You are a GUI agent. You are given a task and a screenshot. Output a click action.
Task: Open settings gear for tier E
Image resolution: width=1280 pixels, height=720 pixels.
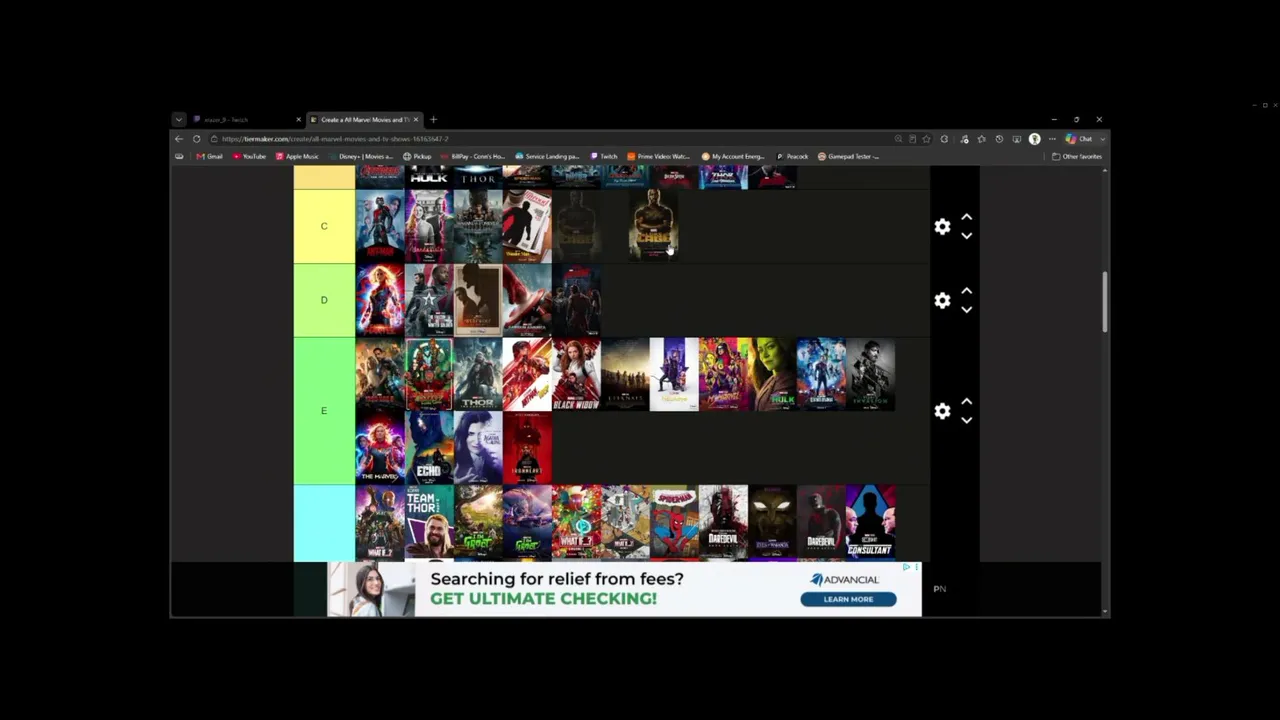point(942,411)
